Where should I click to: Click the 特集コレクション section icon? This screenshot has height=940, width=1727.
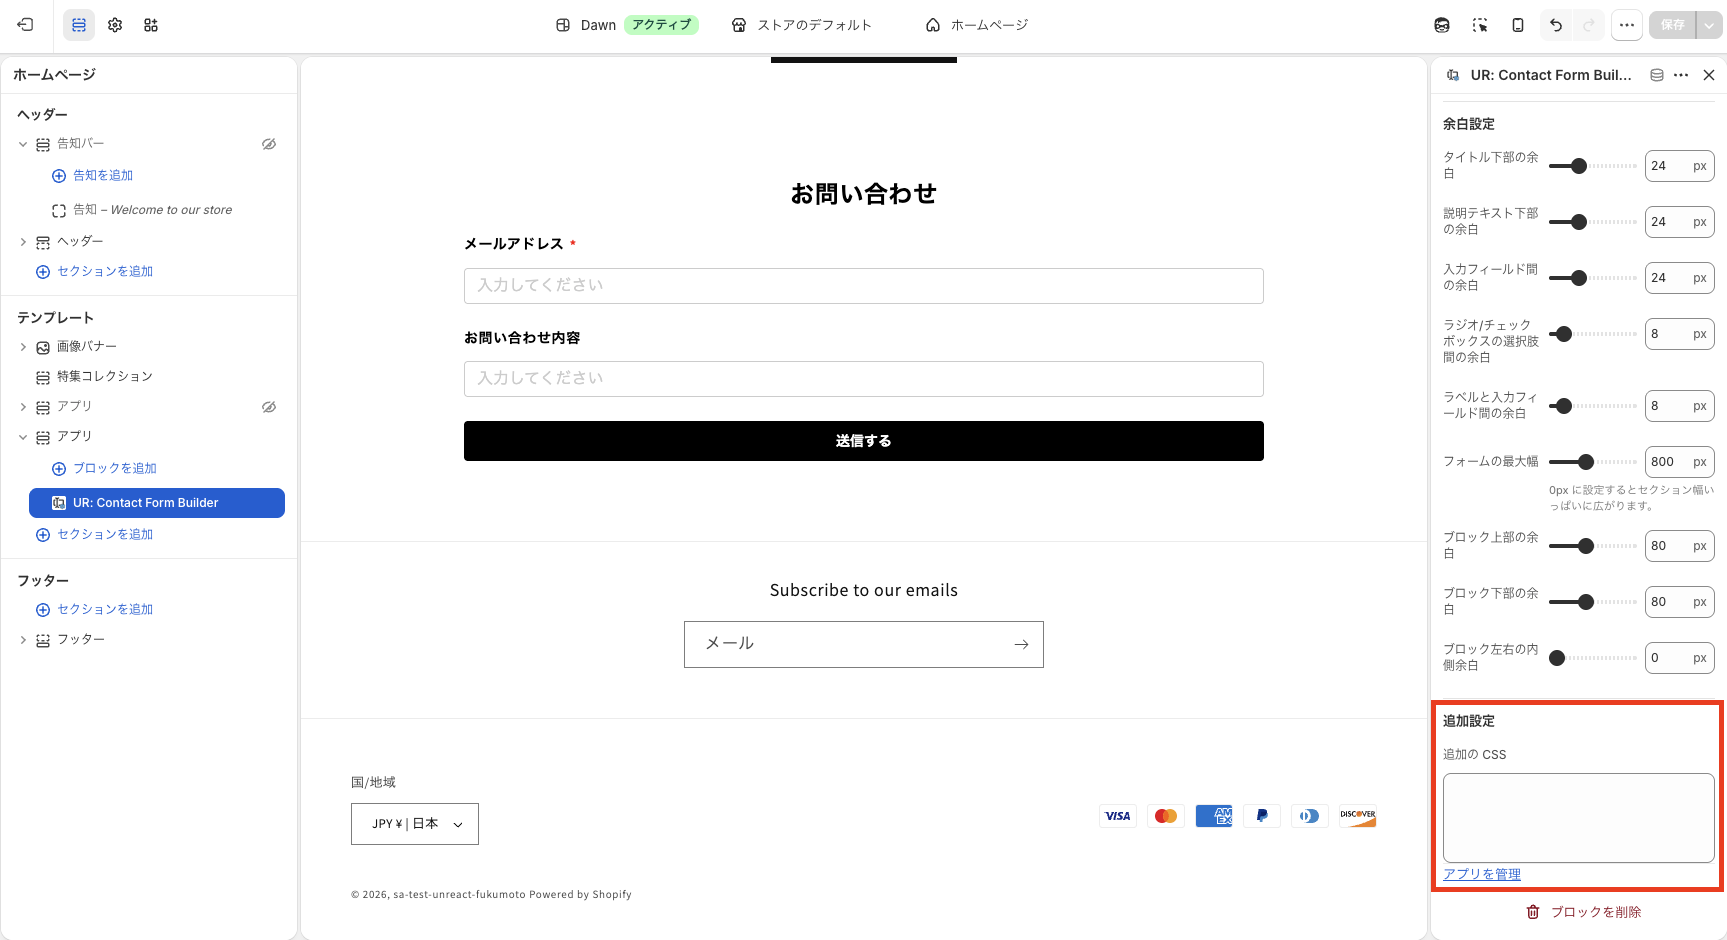click(43, 378)
